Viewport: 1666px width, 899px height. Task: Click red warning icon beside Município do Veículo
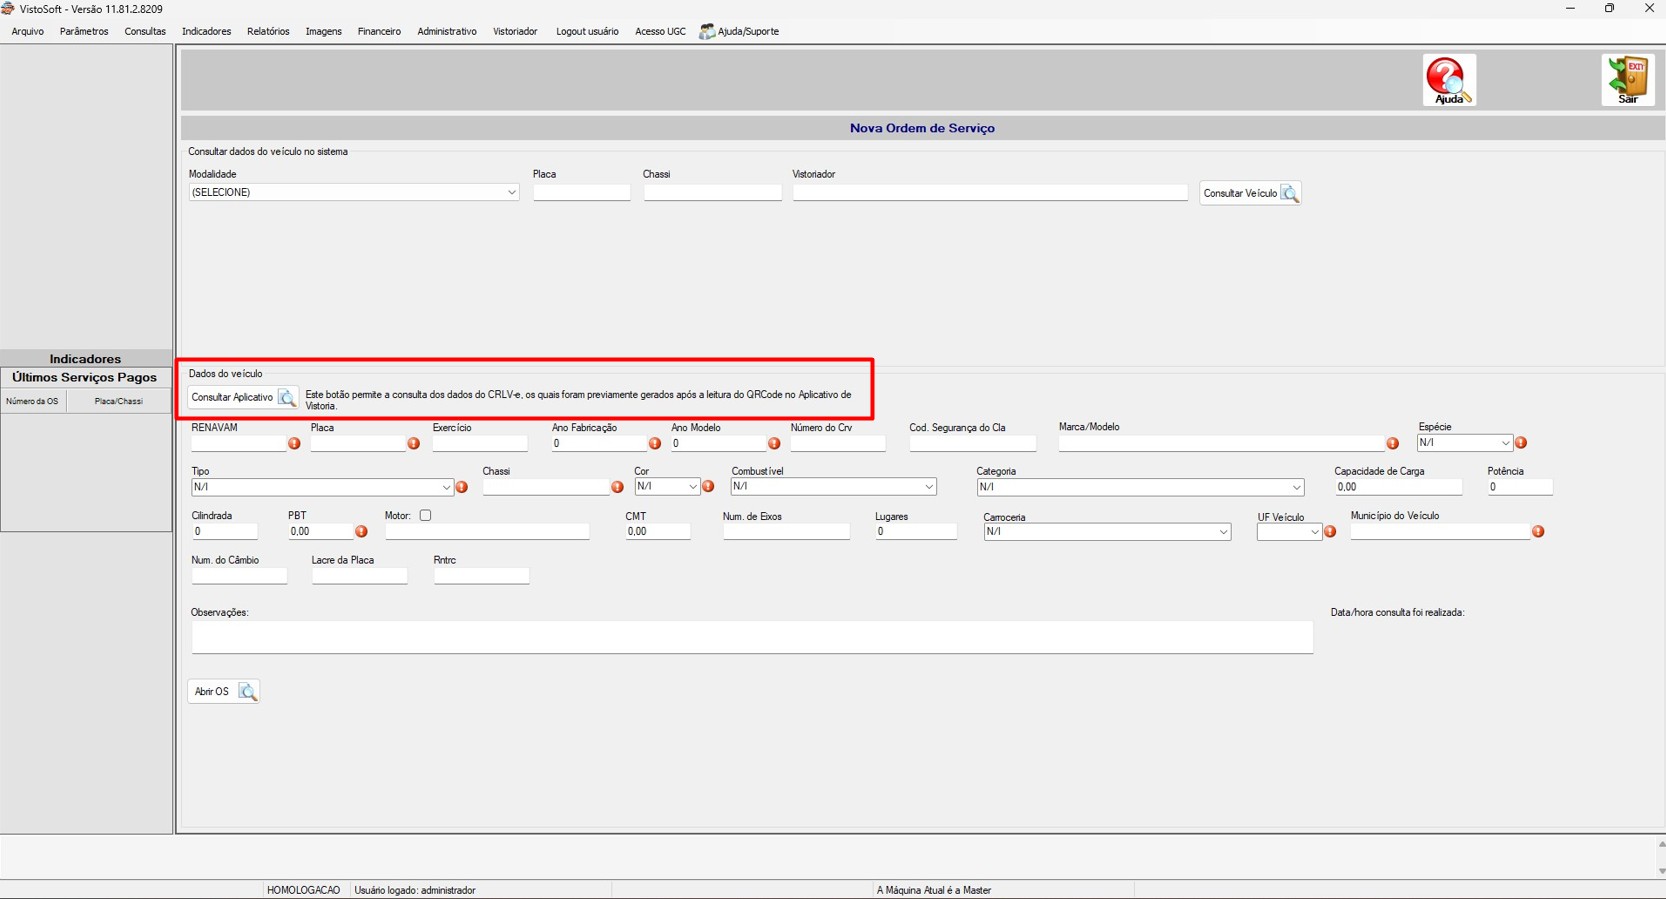coord(1538,532)
